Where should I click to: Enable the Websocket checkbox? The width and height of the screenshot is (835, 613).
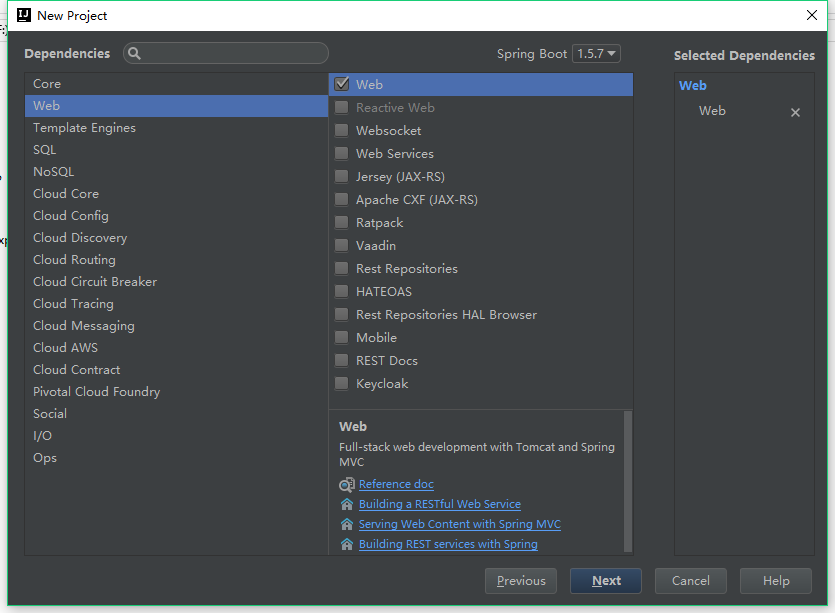click(342, 131)
